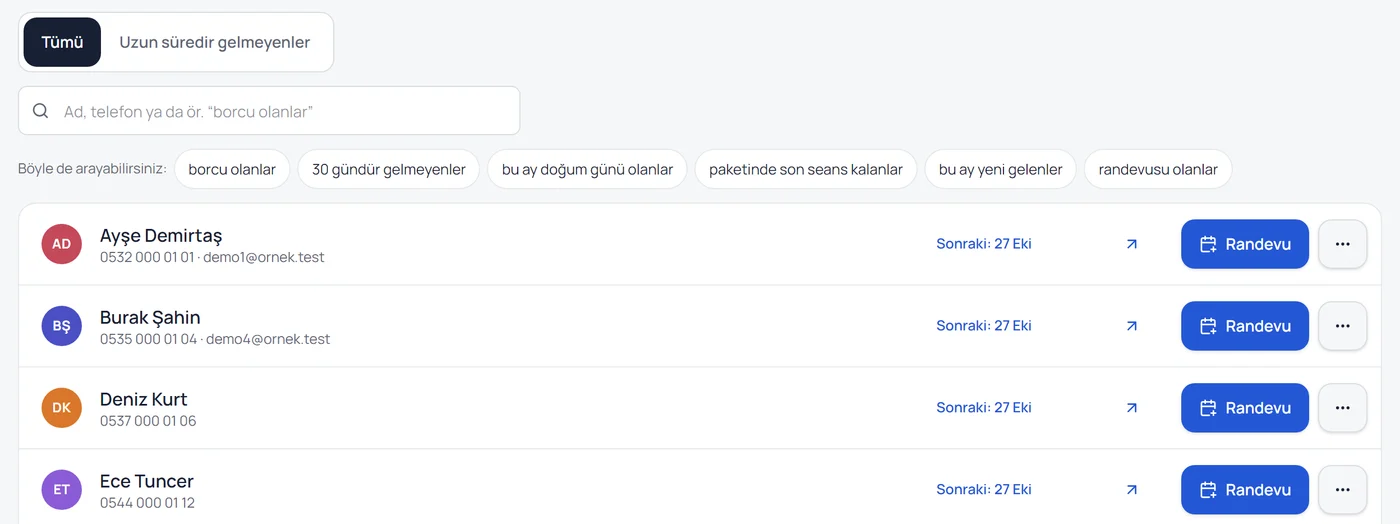Choose bu ay doğum günü olanlar chip
This screenshot has height=524, width=1400.
point(587,169)
